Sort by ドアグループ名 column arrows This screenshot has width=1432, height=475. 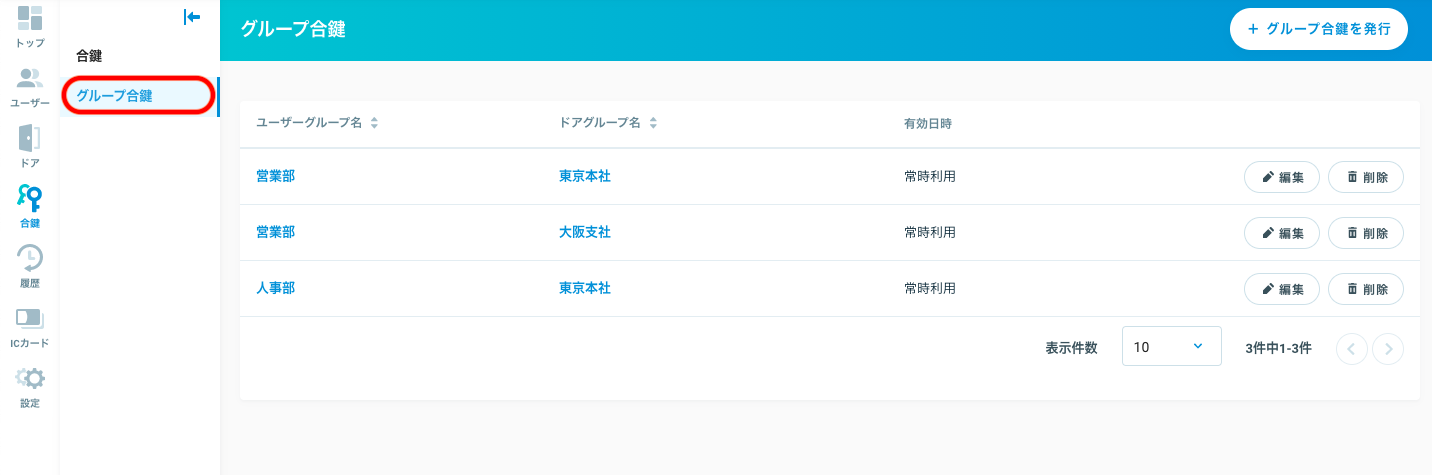tap(653, 124)
